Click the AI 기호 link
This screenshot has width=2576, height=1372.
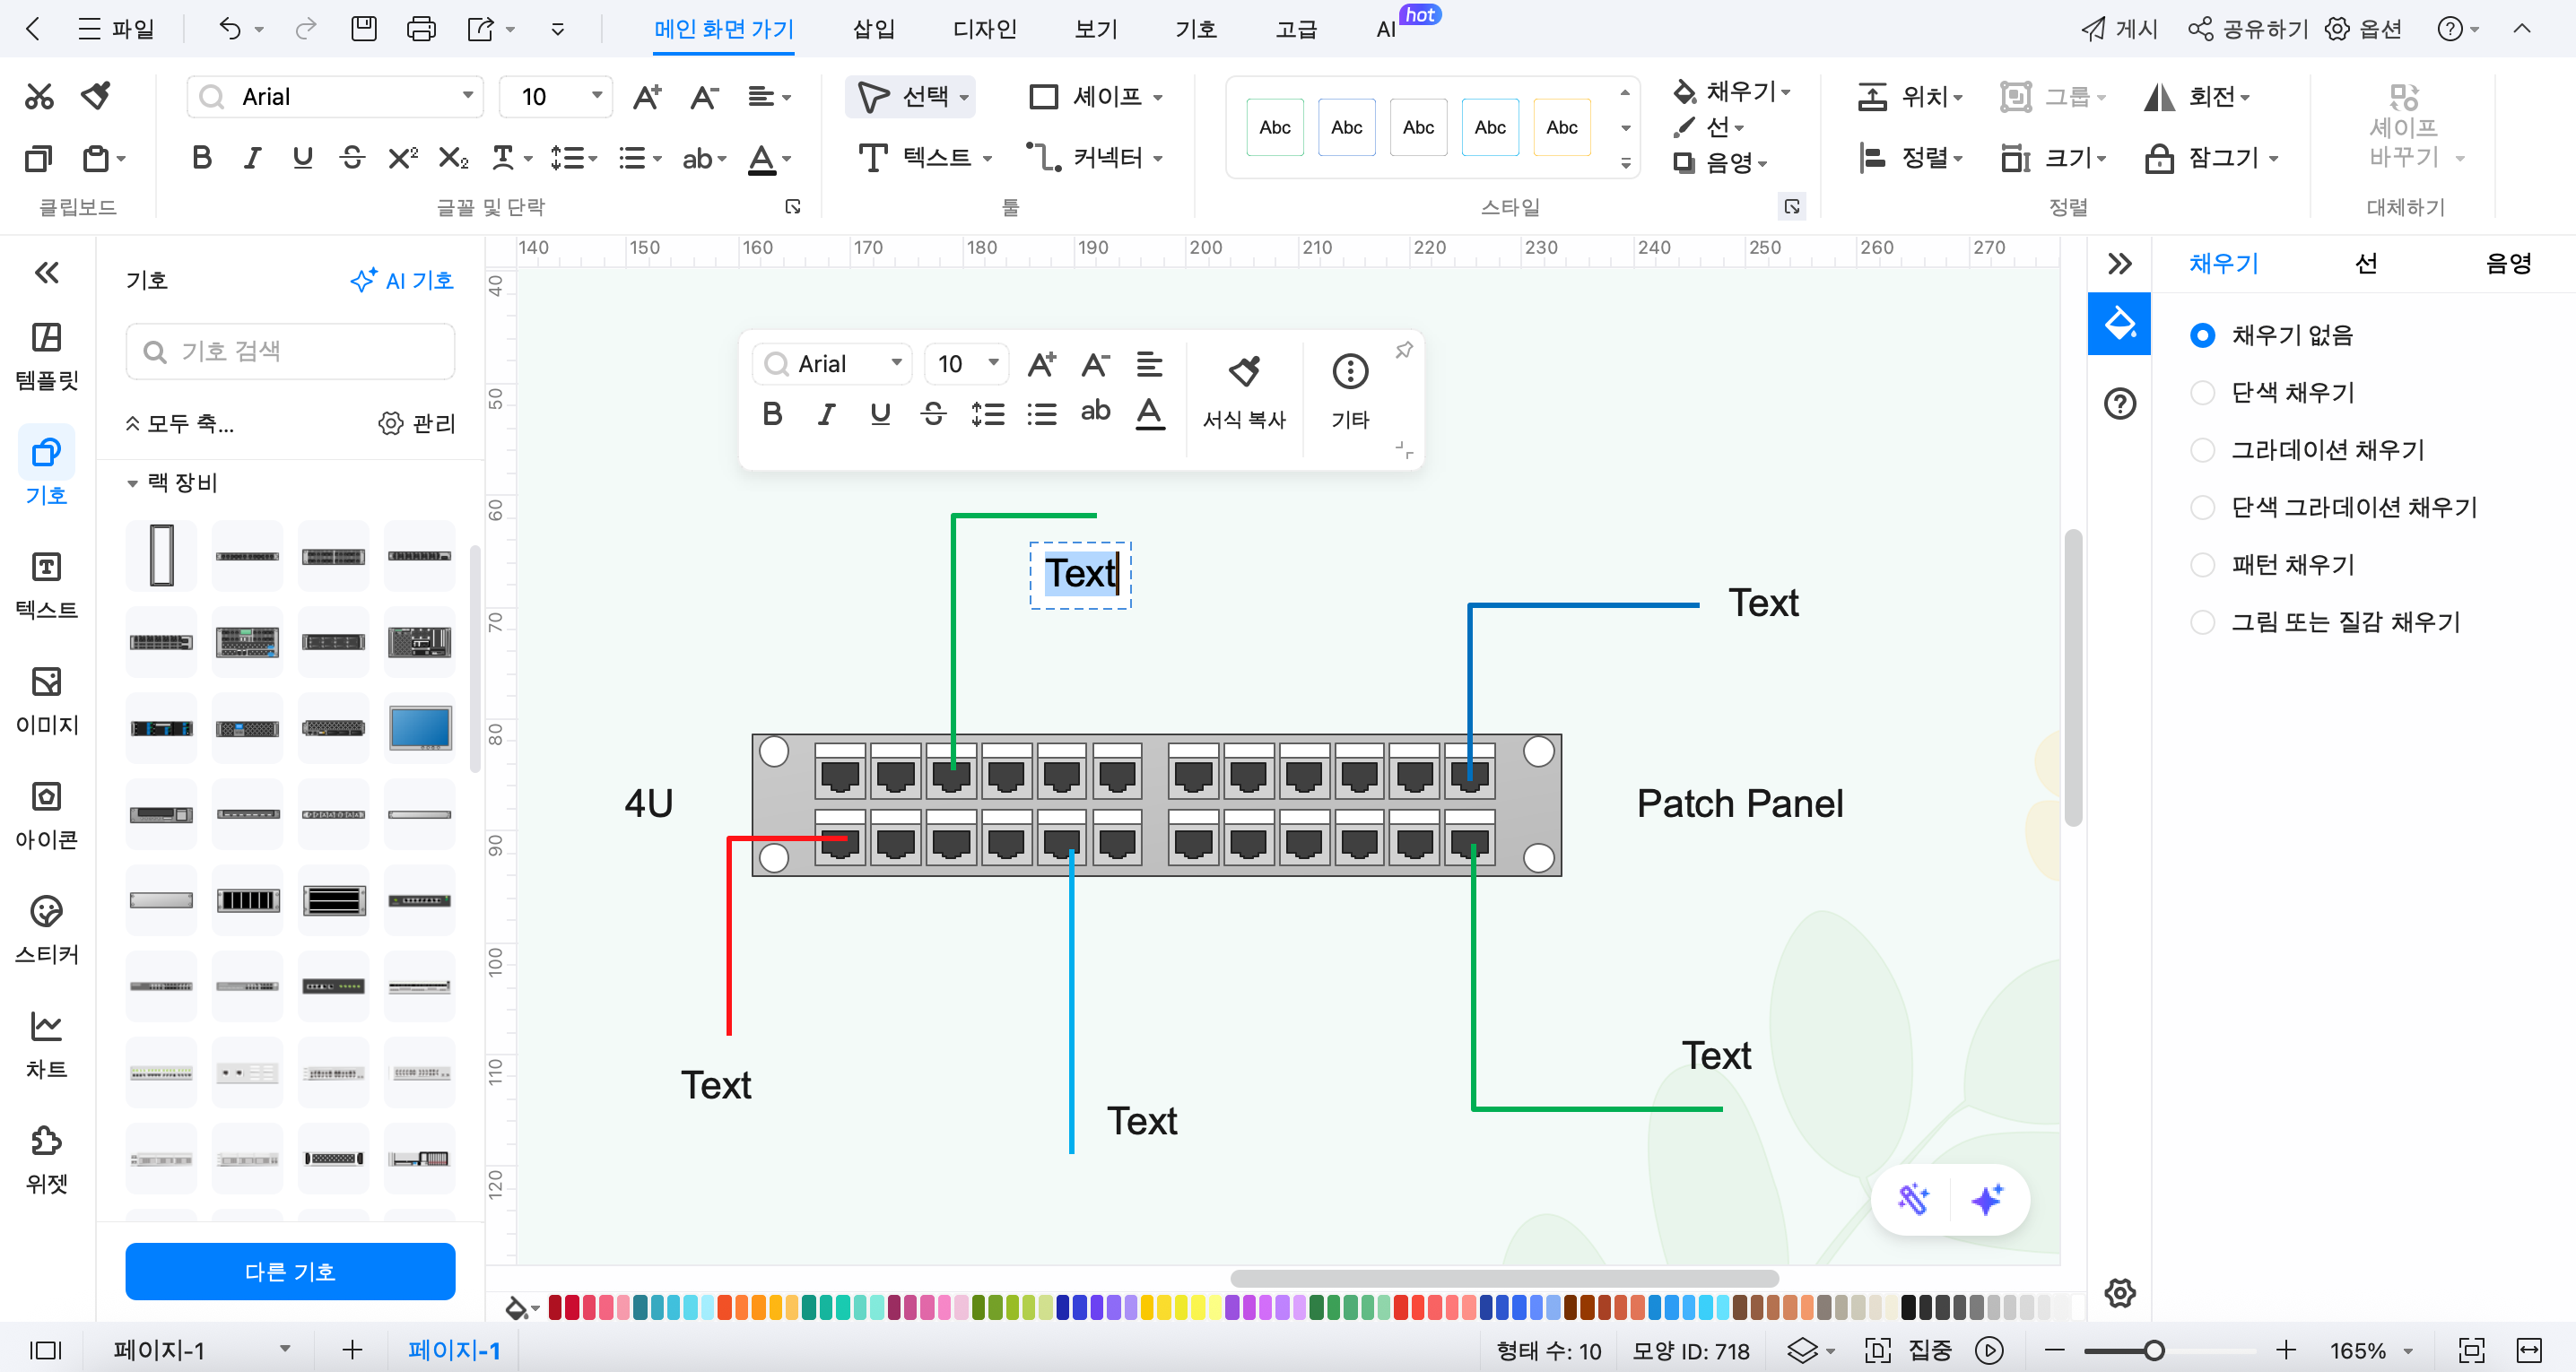(402, 280)
